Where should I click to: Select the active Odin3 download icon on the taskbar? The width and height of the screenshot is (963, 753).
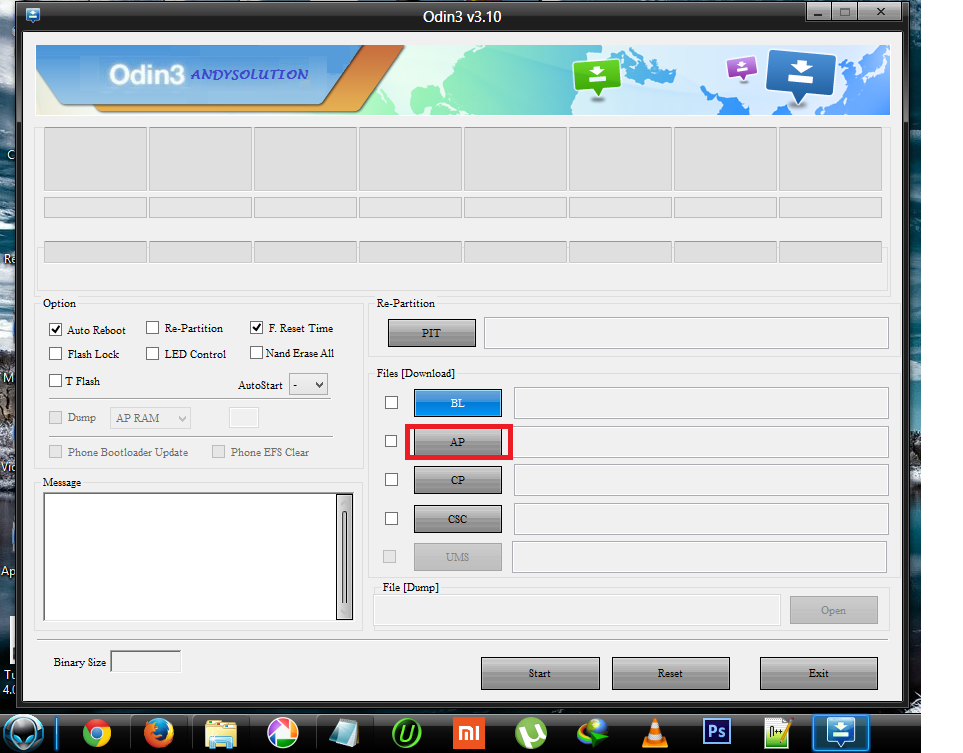point(839,731)
